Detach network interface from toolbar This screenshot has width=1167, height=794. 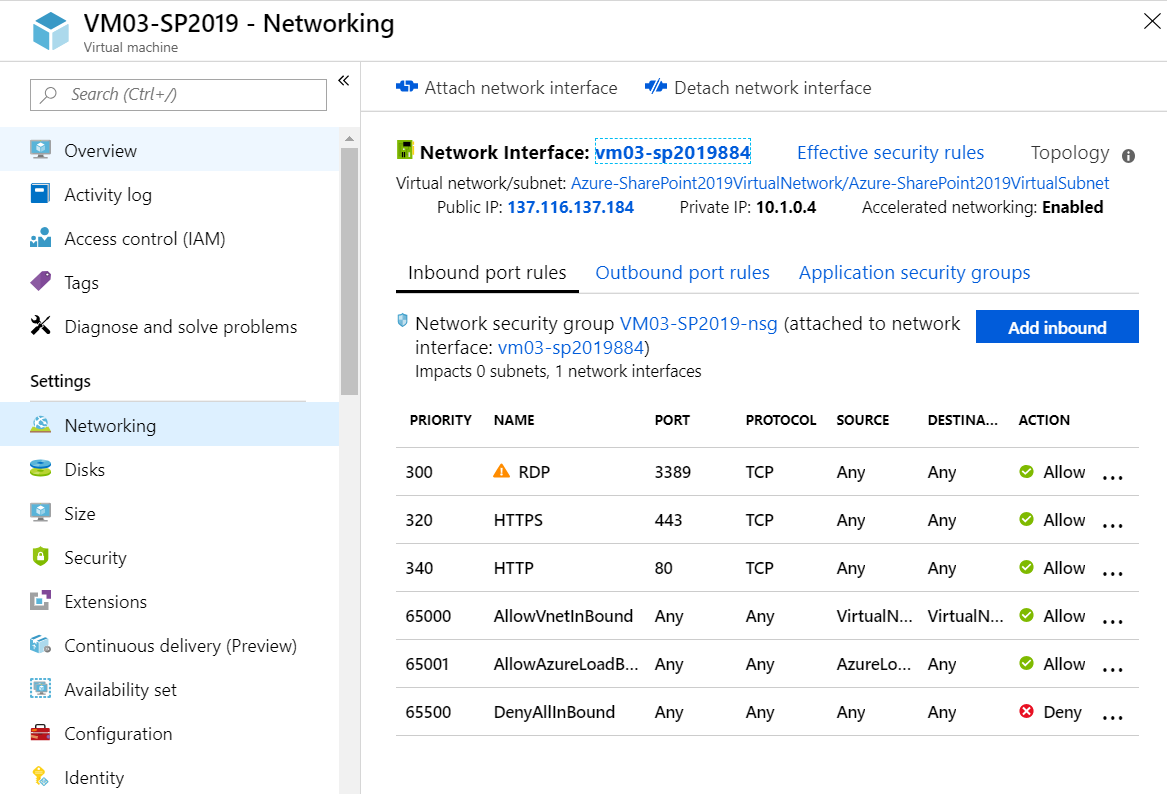(758, 88)
